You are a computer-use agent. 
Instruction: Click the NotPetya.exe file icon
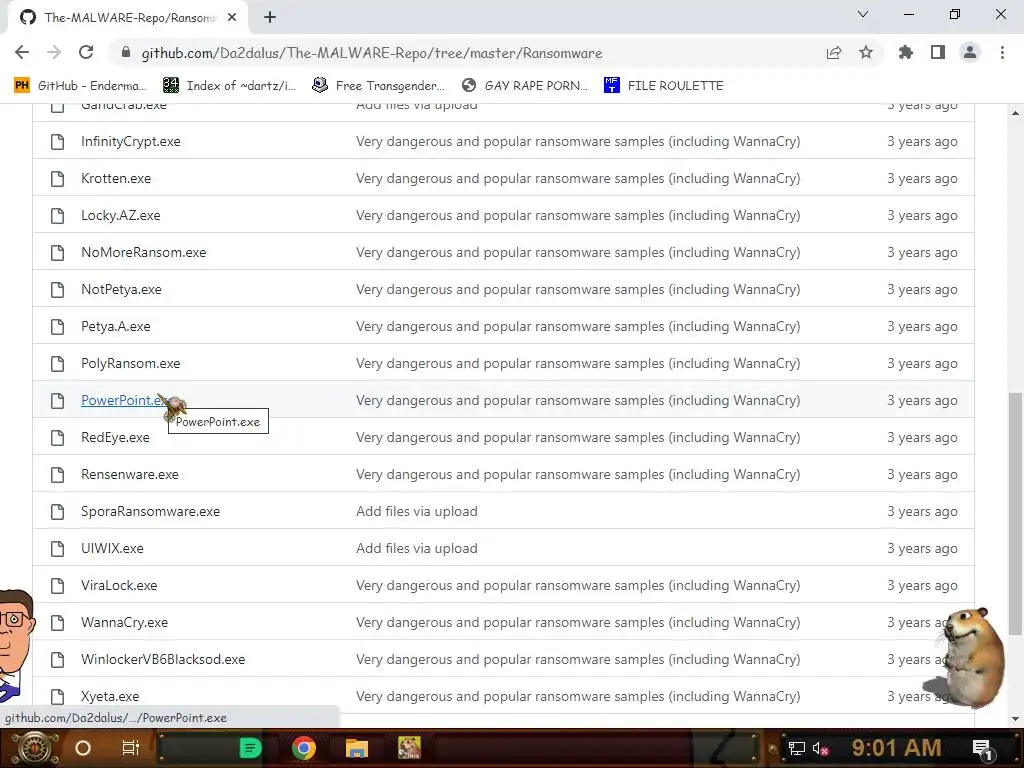[57, 290]
